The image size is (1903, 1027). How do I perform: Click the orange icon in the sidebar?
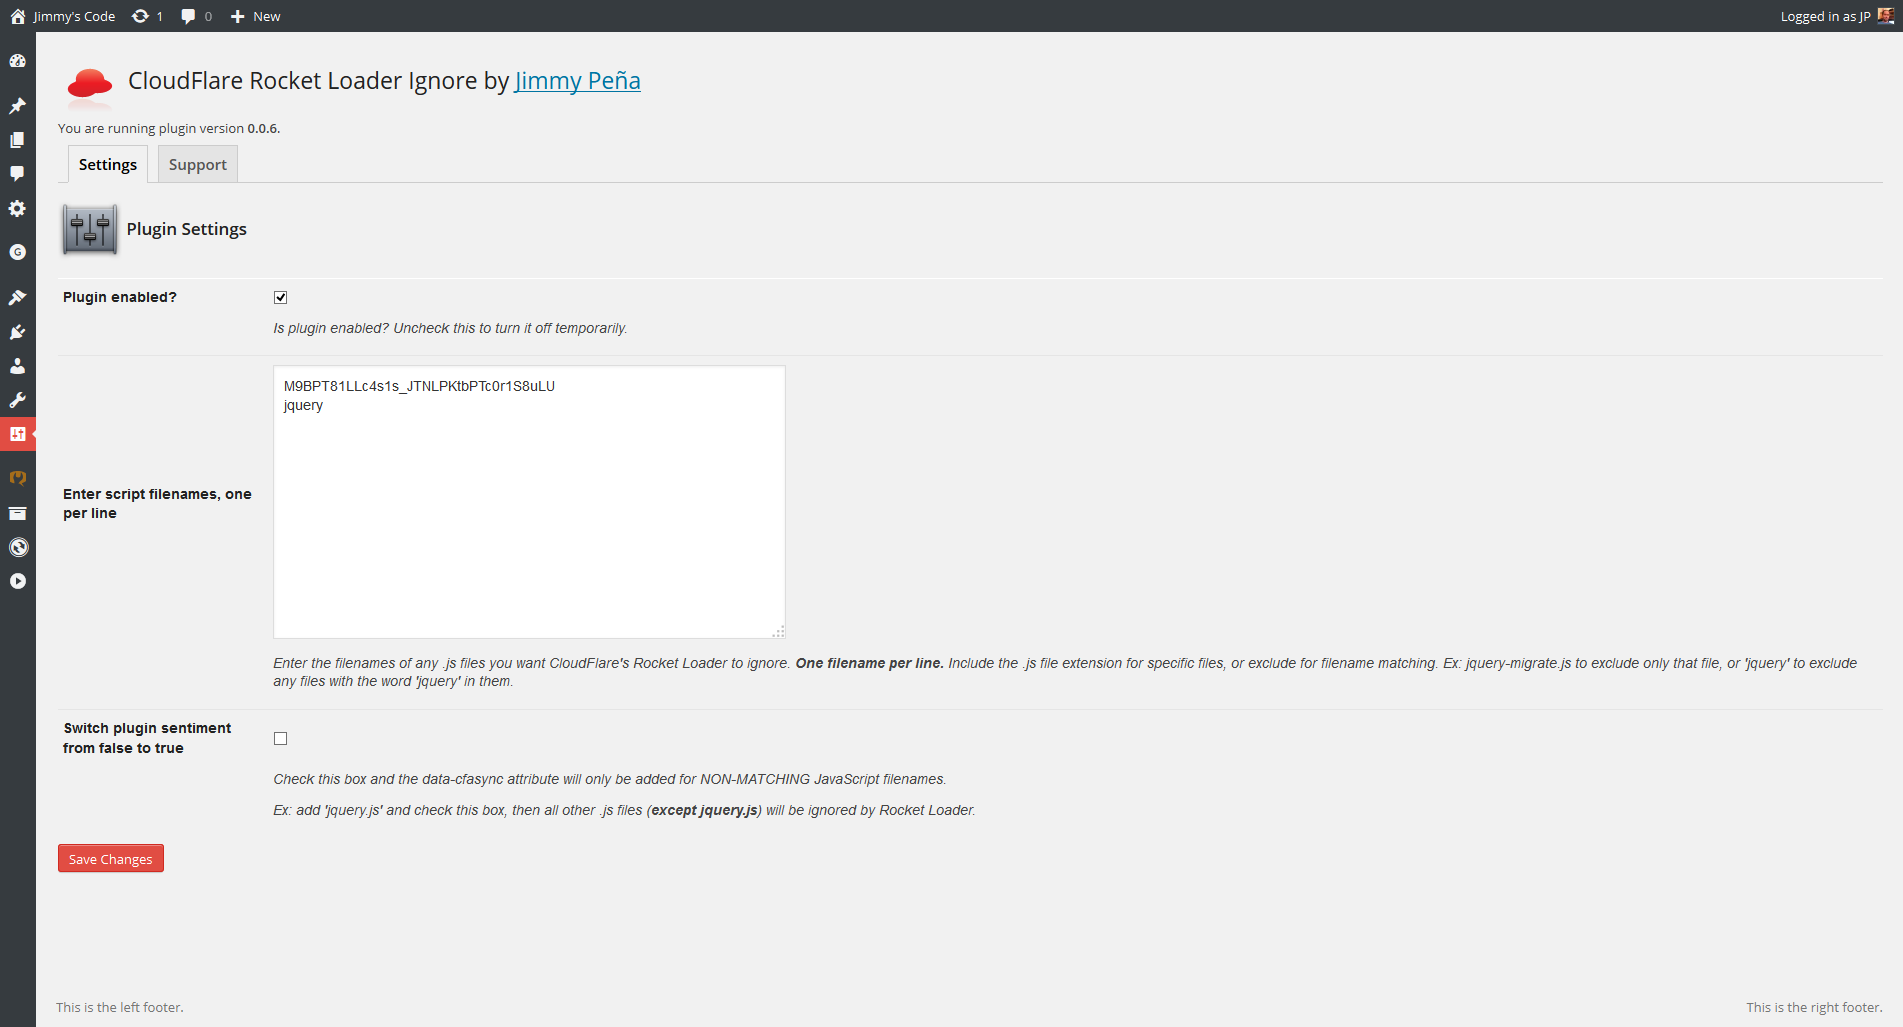tap(17, 478)
